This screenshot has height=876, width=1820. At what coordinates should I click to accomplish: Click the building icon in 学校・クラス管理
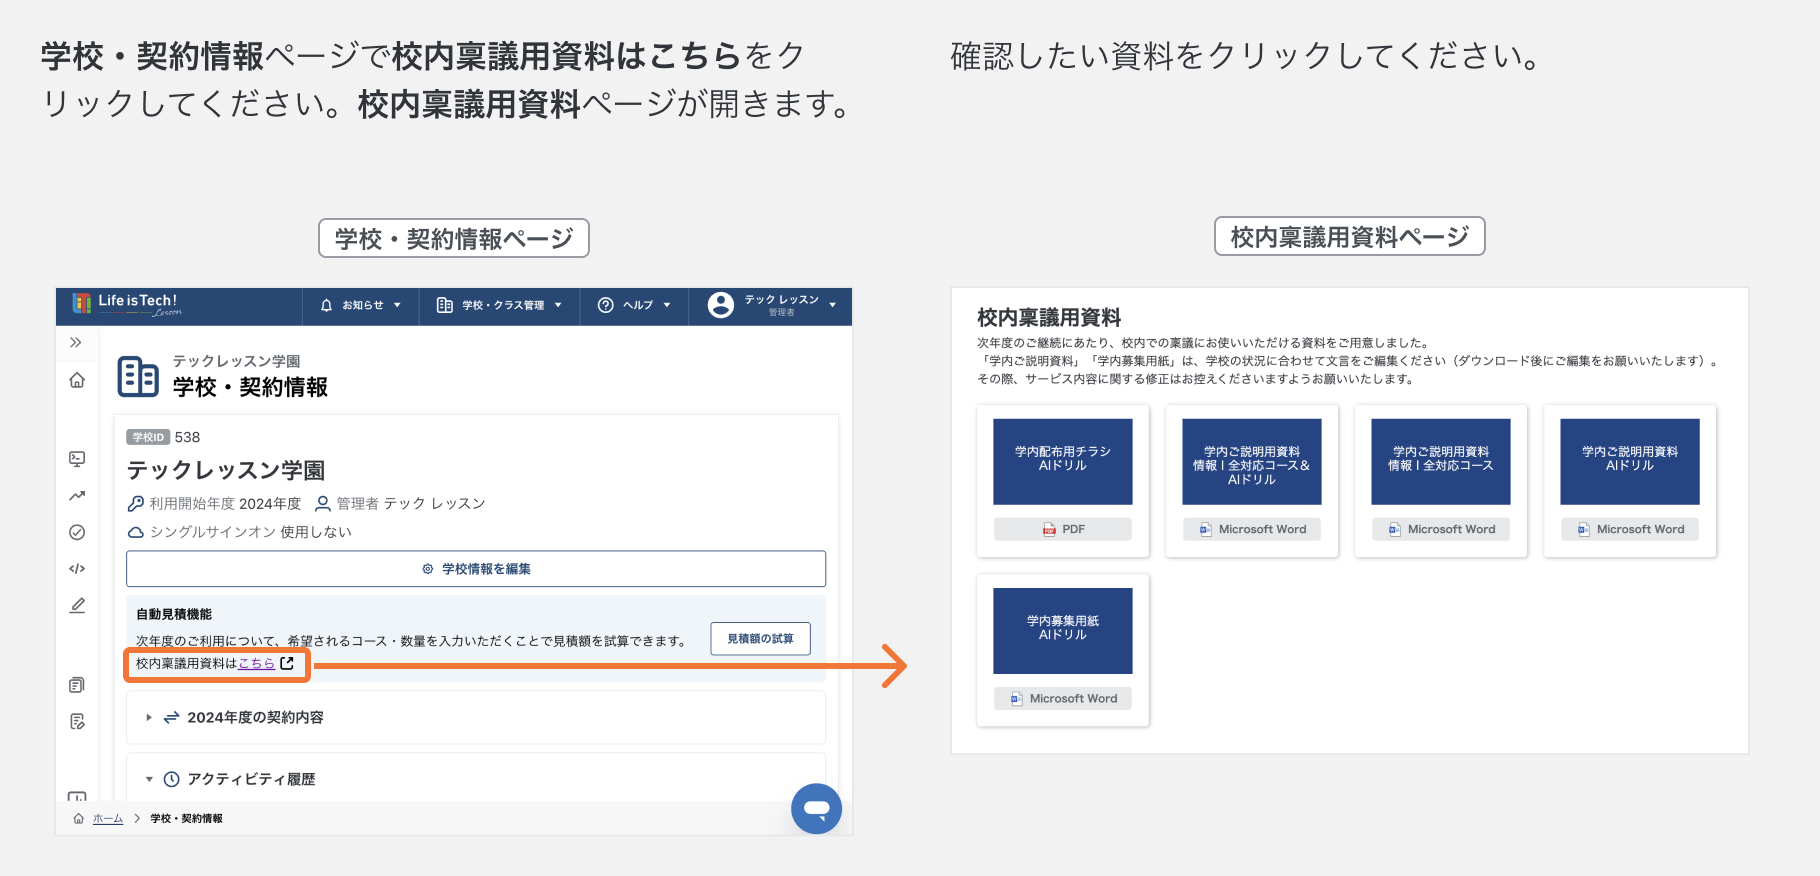[445, 305]
